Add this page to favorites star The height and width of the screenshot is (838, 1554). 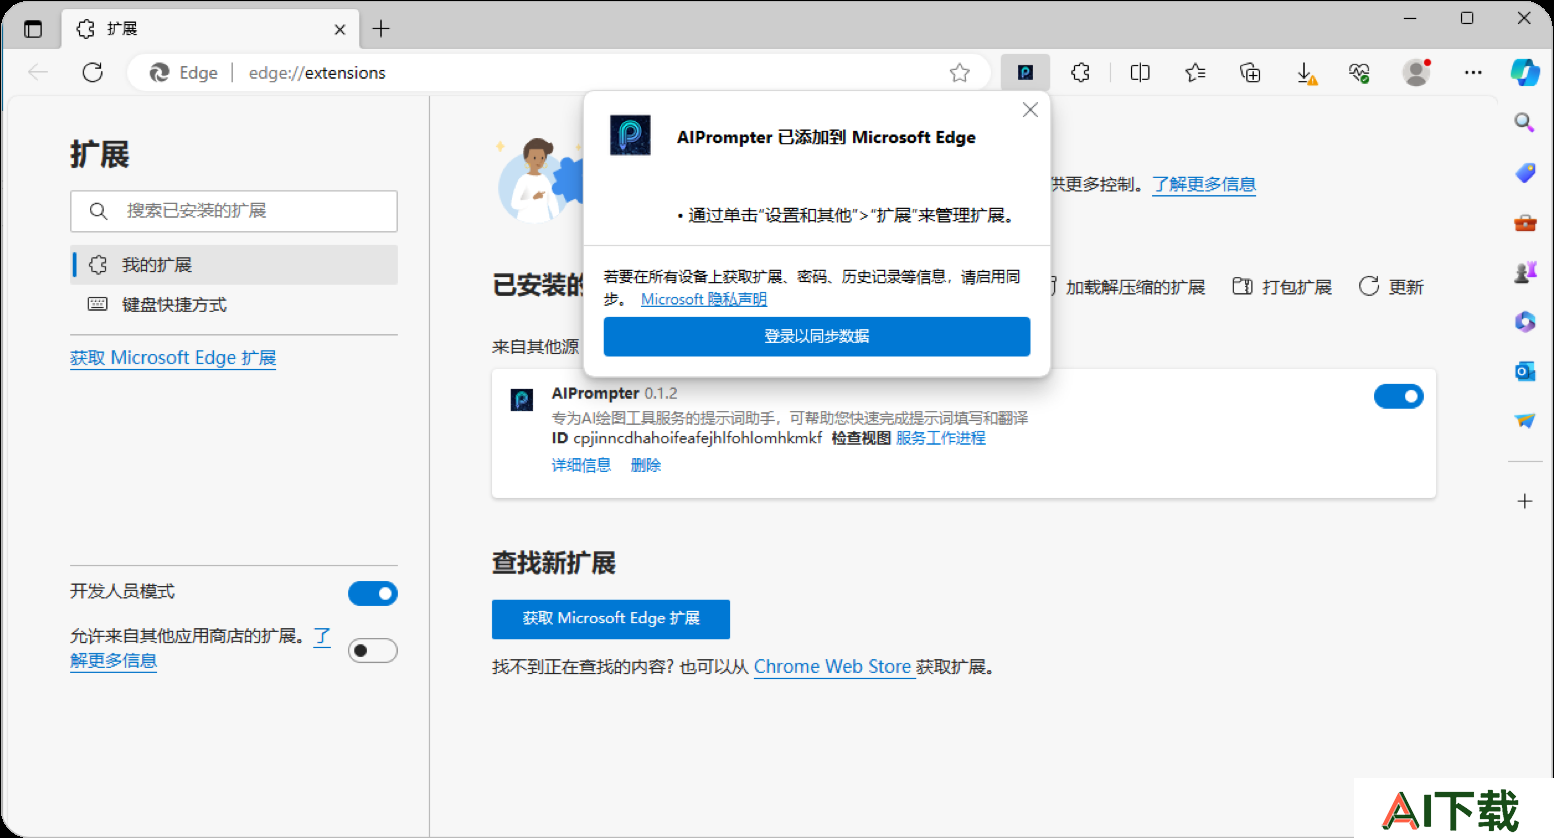960,72
